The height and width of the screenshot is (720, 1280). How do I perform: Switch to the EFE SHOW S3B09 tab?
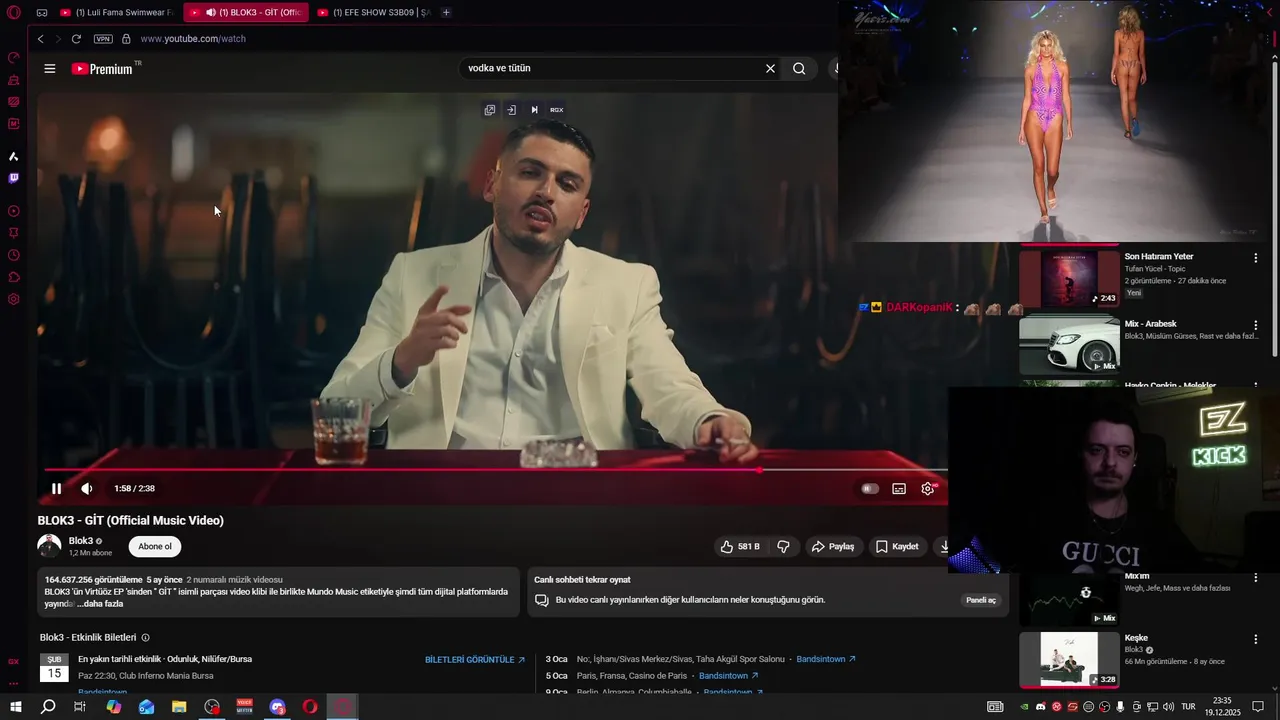pos(374,12)
